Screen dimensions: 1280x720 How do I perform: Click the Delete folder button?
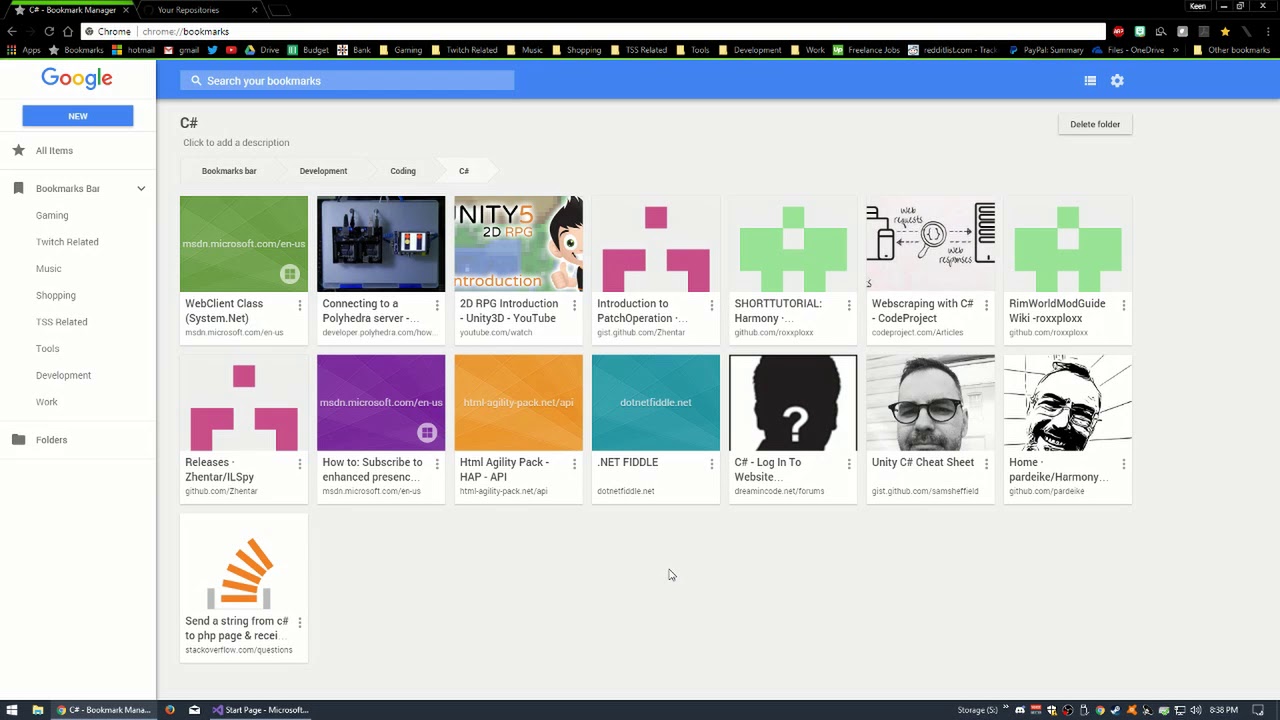[x=1095, y=124]
